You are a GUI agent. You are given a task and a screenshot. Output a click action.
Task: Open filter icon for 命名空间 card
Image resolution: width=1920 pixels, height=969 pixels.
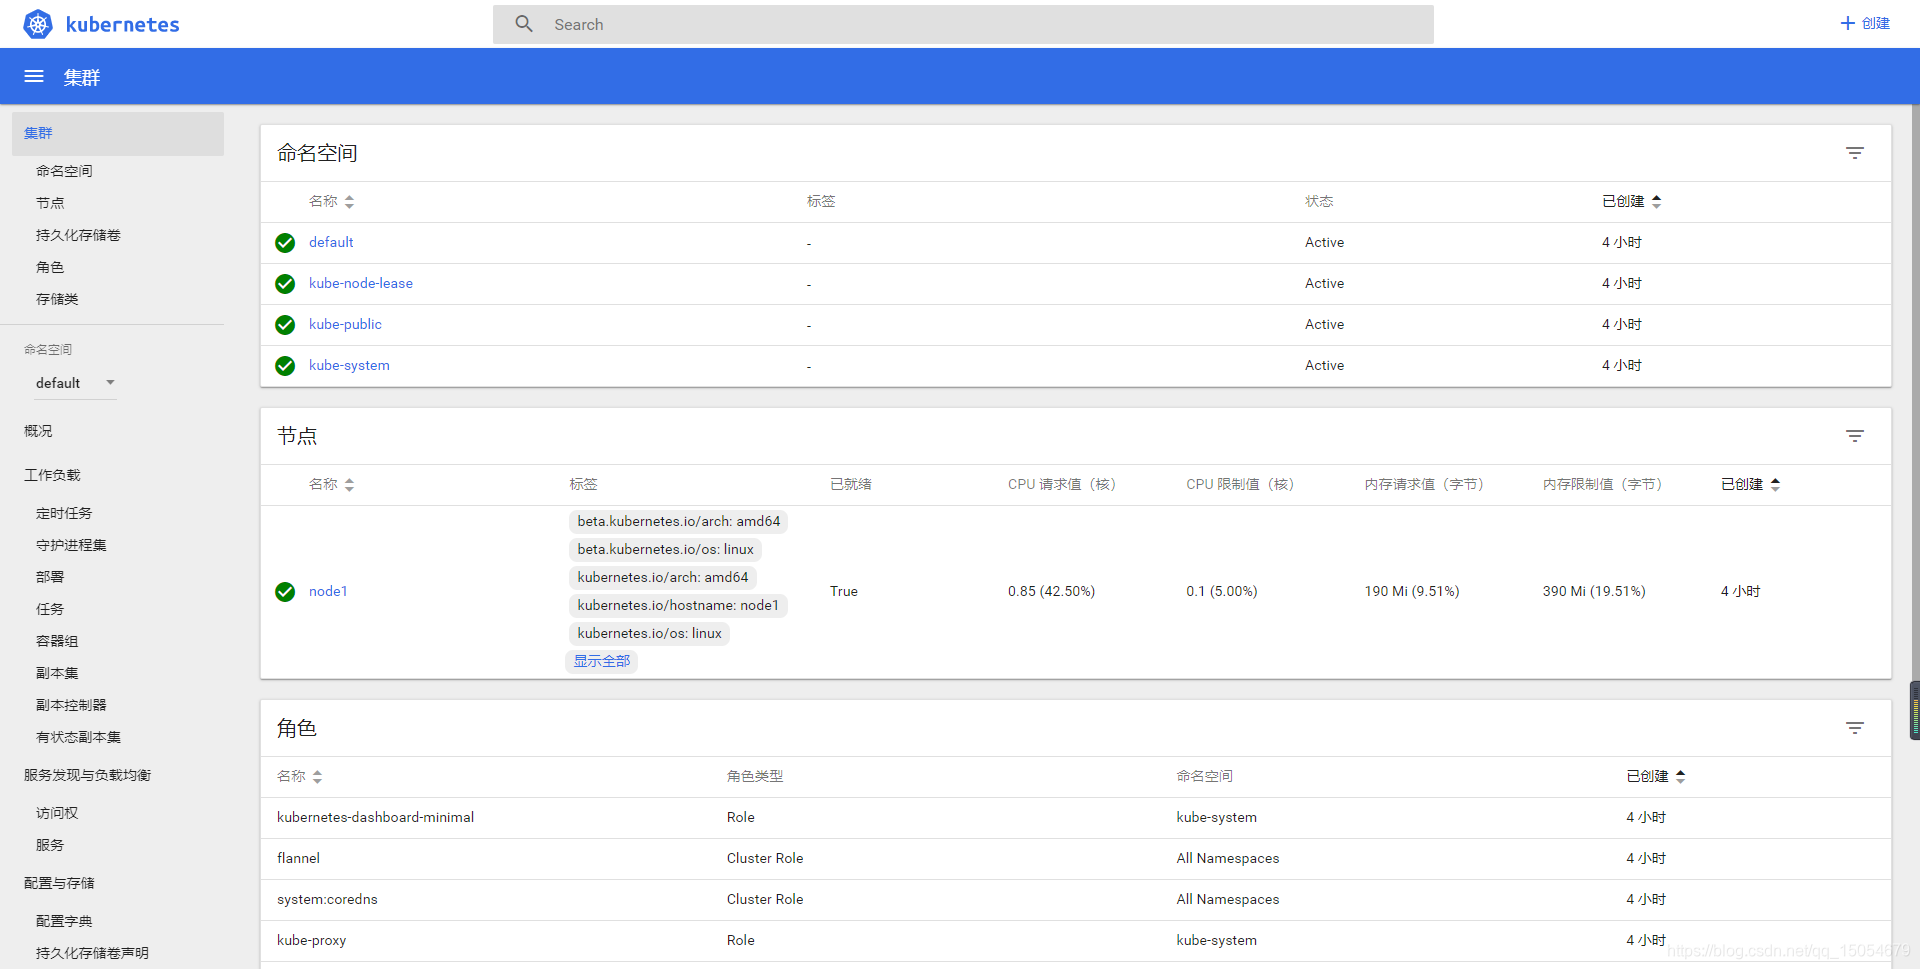[1855, 153]
